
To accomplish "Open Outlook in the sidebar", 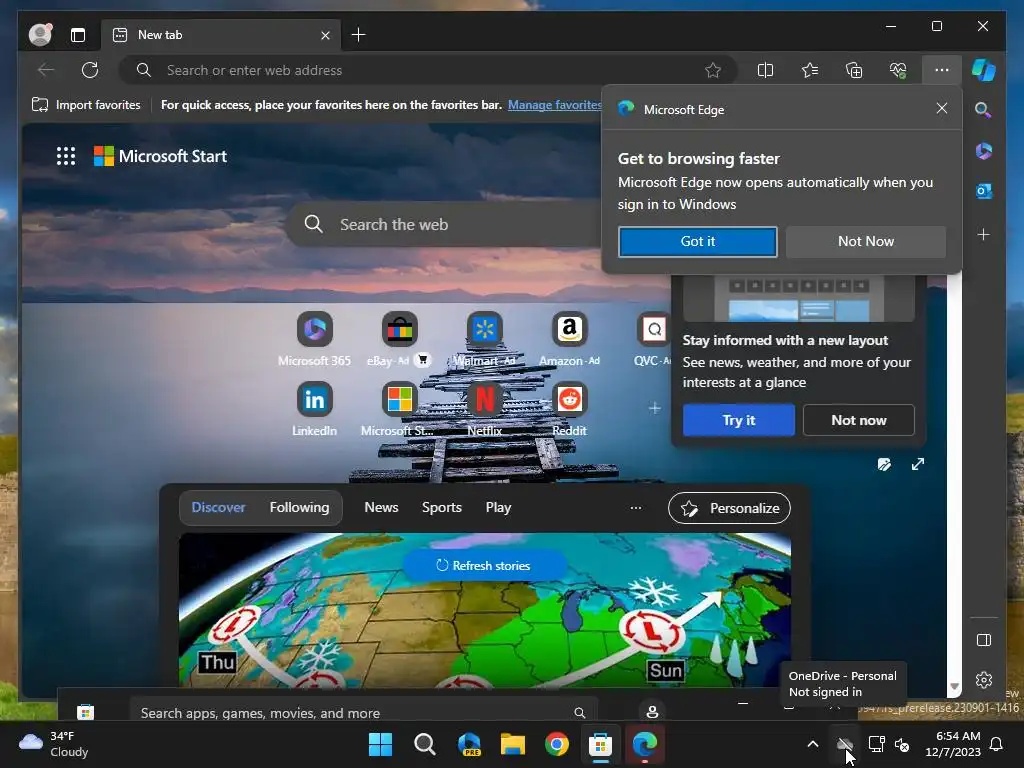I will (984, 191).
